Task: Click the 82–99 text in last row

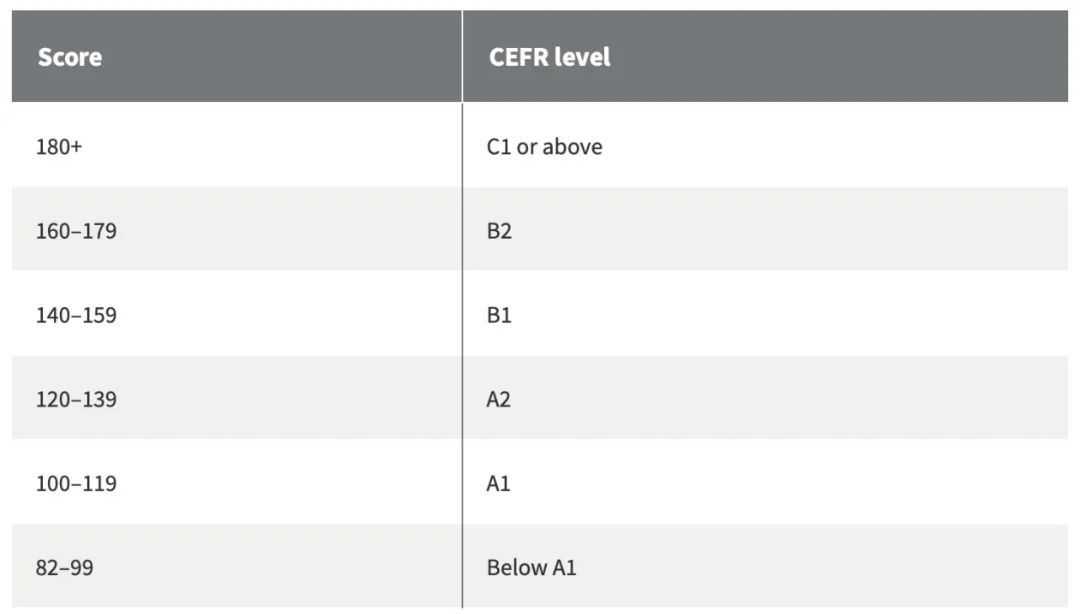Action: point(65,567)
